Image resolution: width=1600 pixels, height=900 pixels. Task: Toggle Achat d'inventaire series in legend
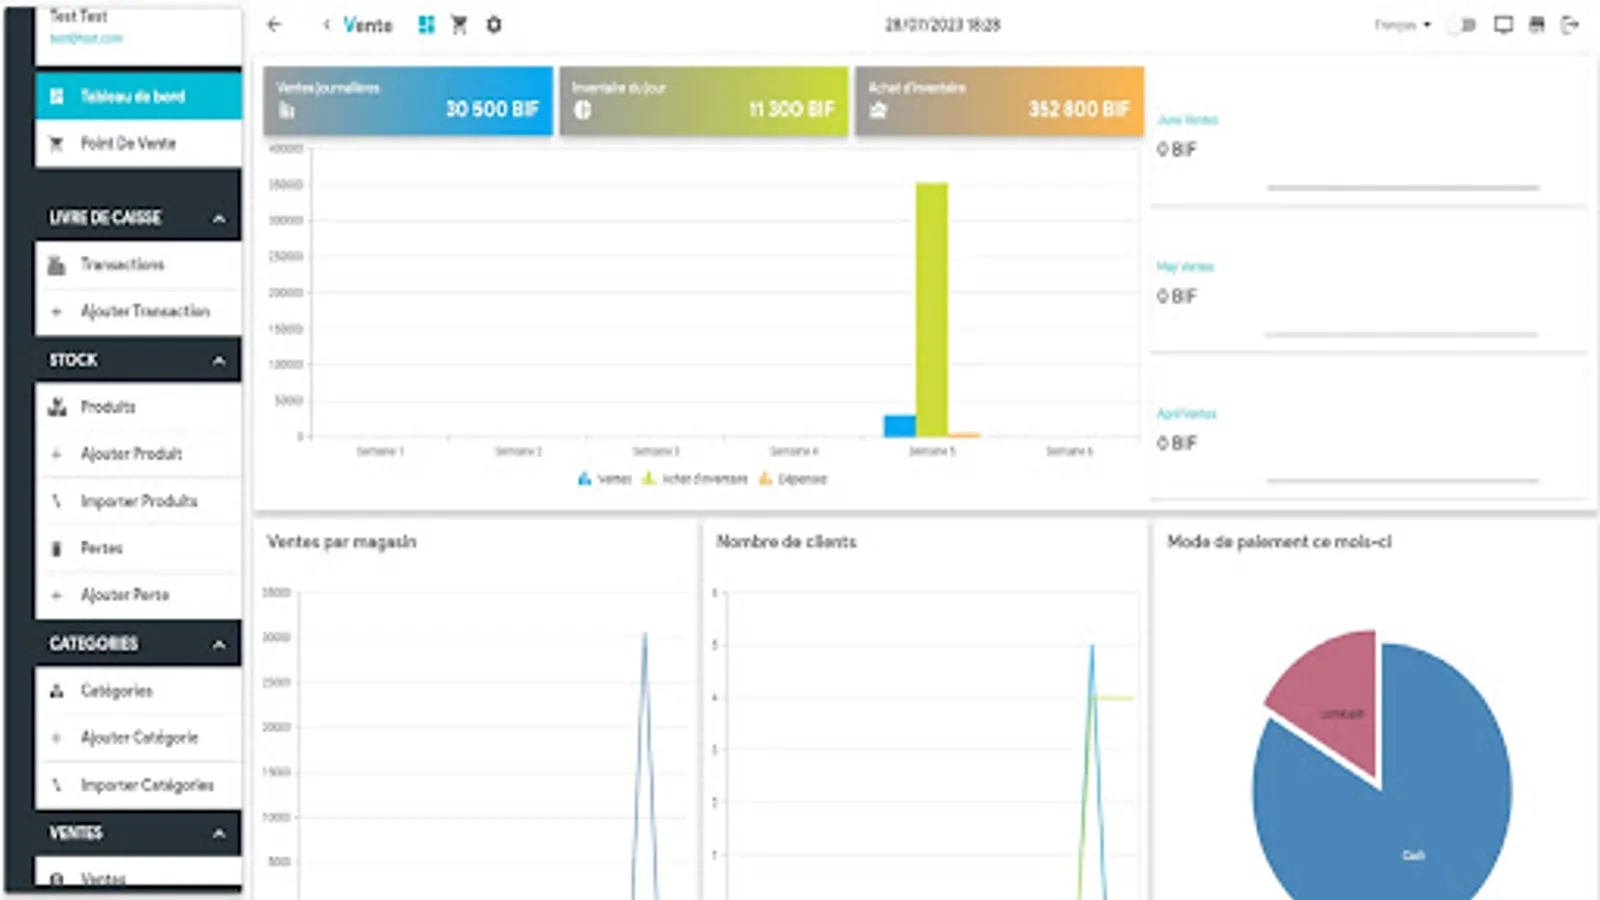click(x=695, y=479)
